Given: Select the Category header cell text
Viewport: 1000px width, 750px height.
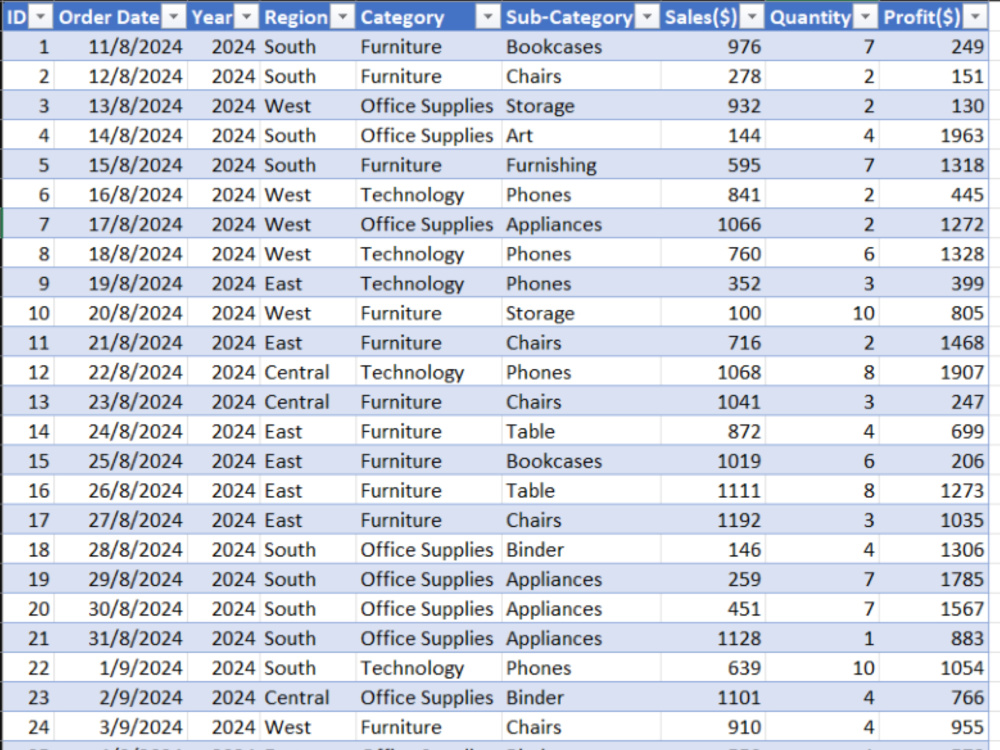Looking at the screenshot, I should (402, 18).
